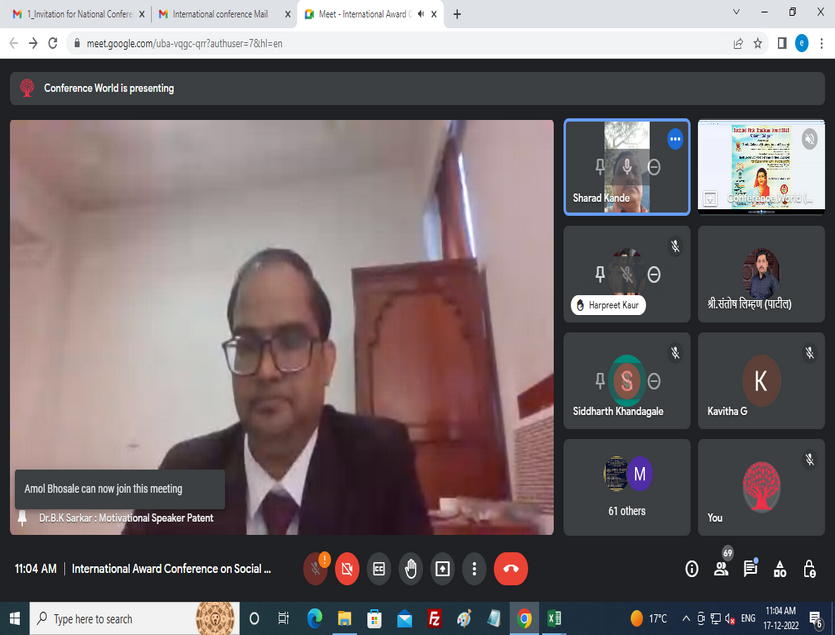The image size is (835, 635).
Task: Open the taskbar clock and date
Action: (x=781, y=618)
